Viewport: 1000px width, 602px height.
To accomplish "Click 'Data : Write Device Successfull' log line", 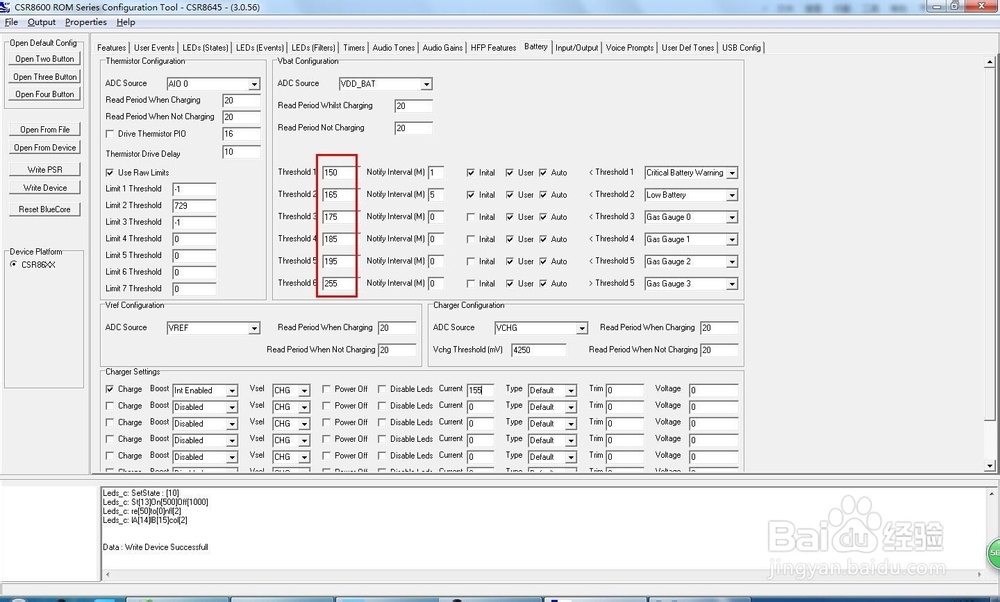I will [x=155, y=547].
